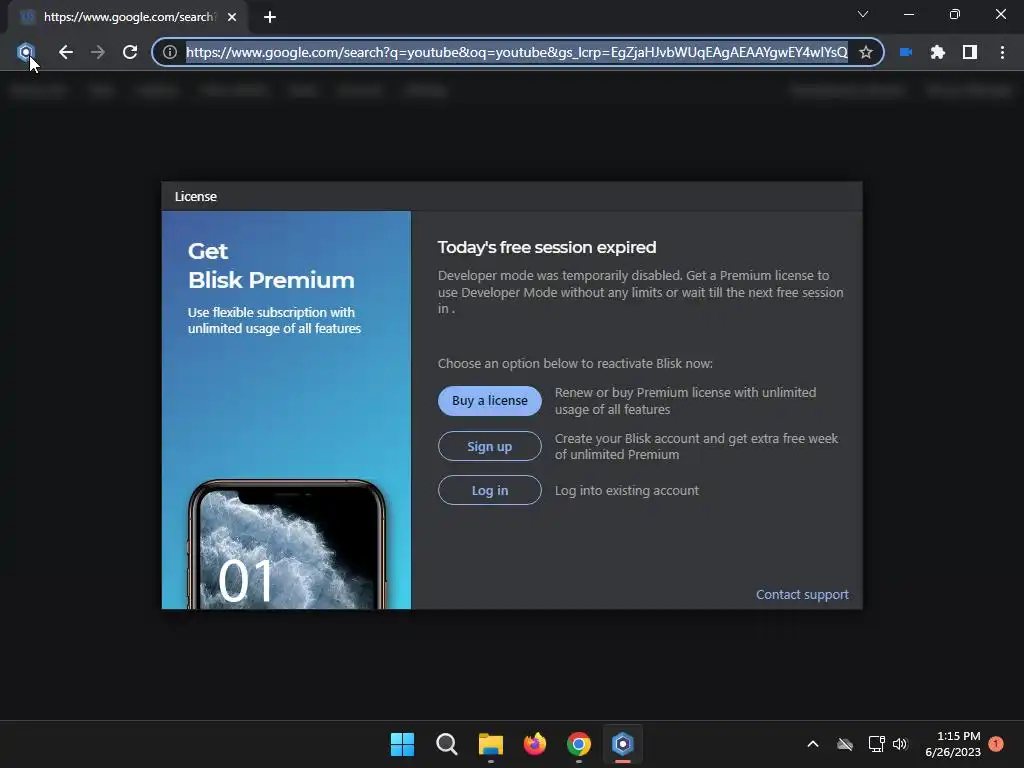
Task: Click the address bar URL field
Action: (517, 52)
